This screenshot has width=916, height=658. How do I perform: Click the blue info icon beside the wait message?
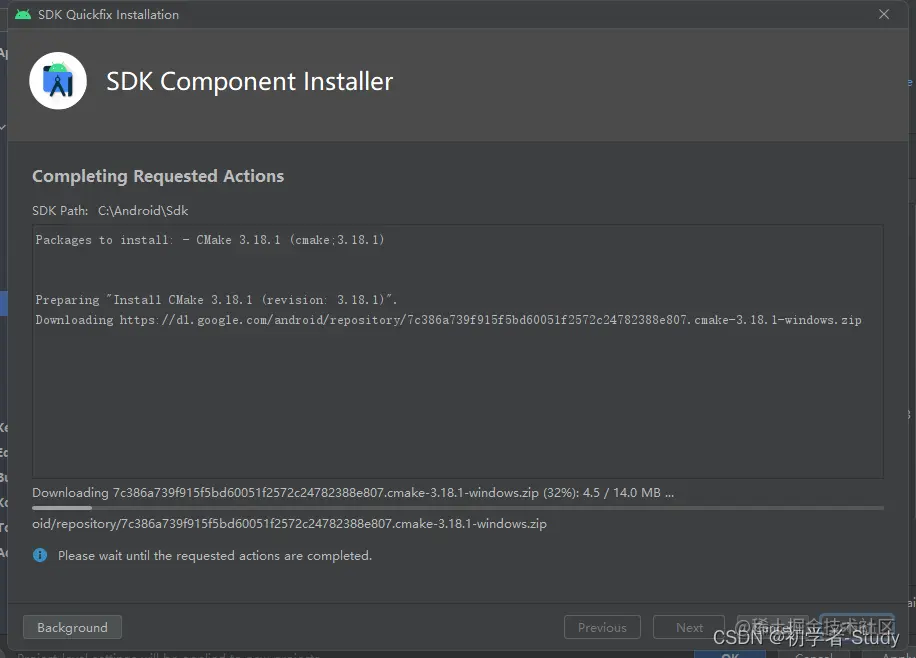coord(40,555)
